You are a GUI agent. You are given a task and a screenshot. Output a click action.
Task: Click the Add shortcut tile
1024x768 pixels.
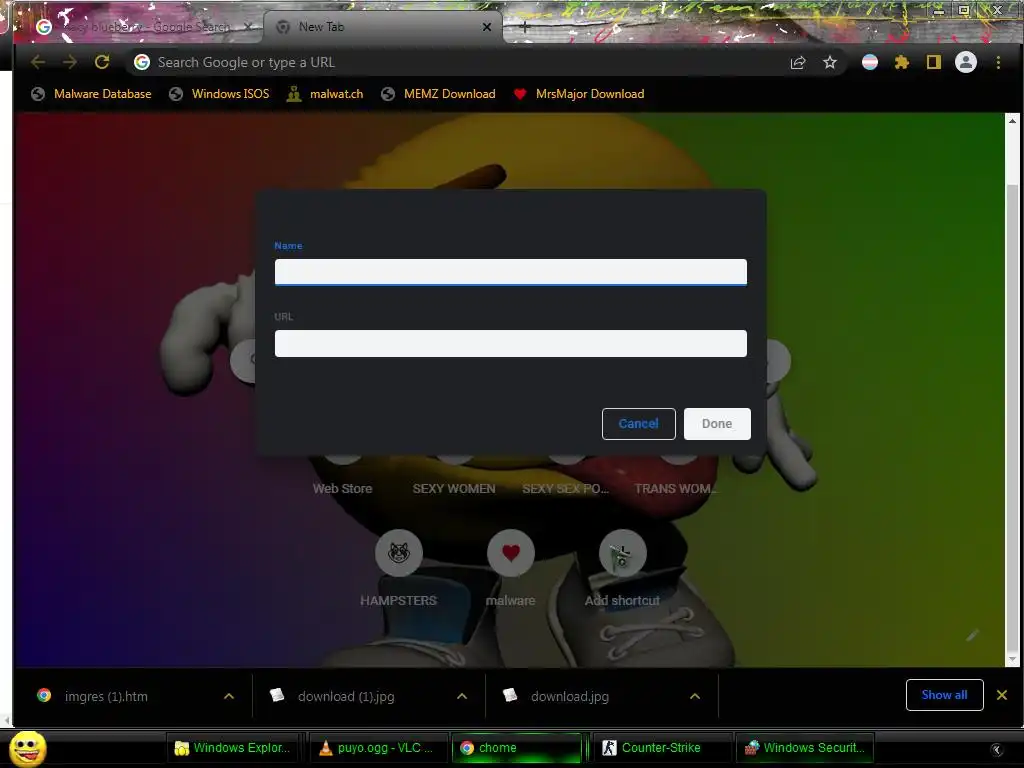pyautogui.click(x=622, y=568)
